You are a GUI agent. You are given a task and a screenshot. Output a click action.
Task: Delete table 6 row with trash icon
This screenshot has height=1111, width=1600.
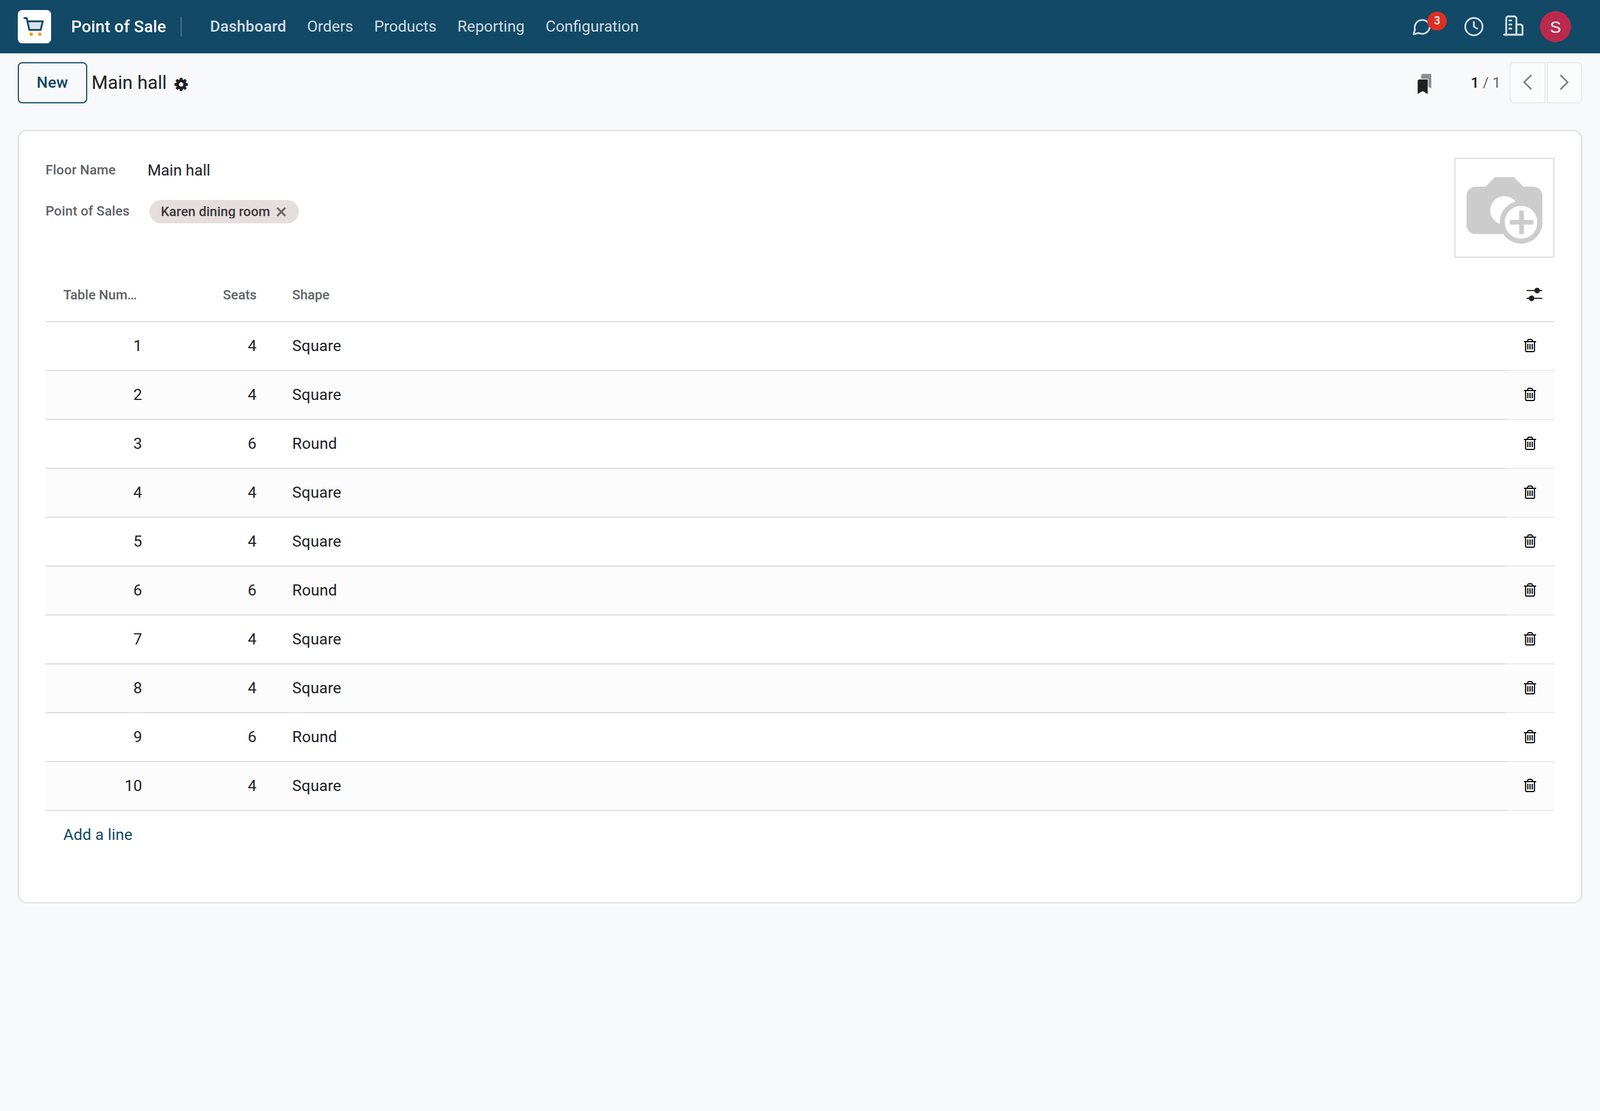tap(1530, 591)
